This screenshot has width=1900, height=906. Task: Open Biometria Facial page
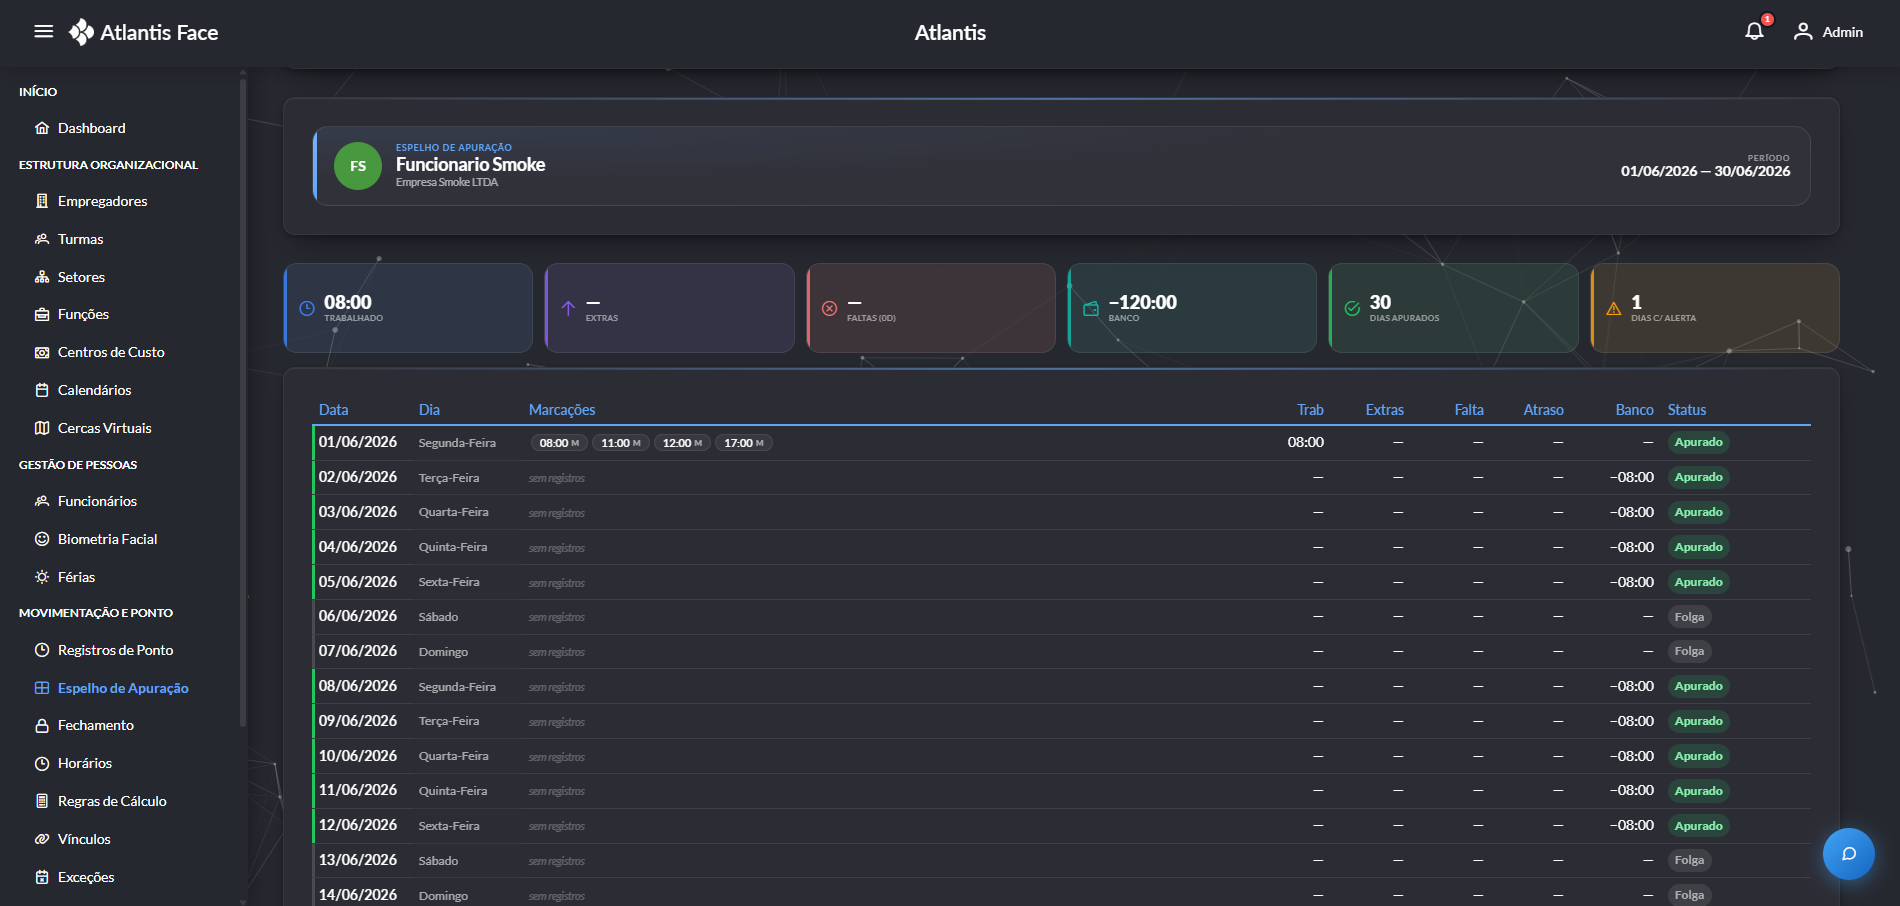pyautogui.click(x=107, y=539)
